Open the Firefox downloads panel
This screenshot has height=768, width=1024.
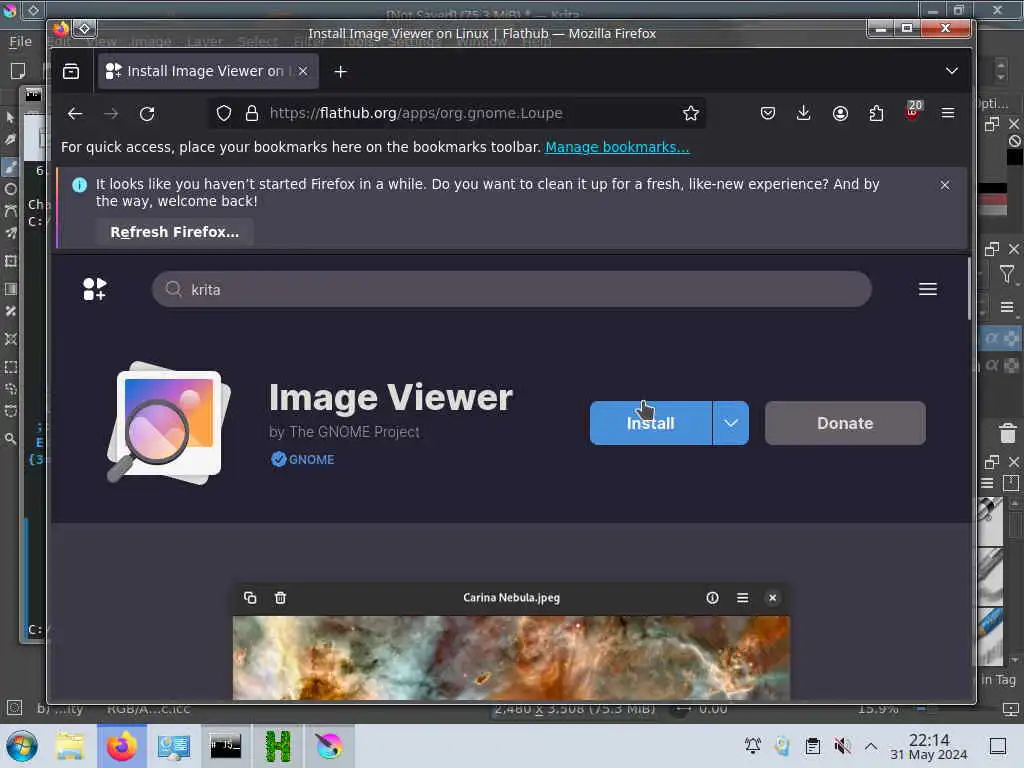point(803,114)
